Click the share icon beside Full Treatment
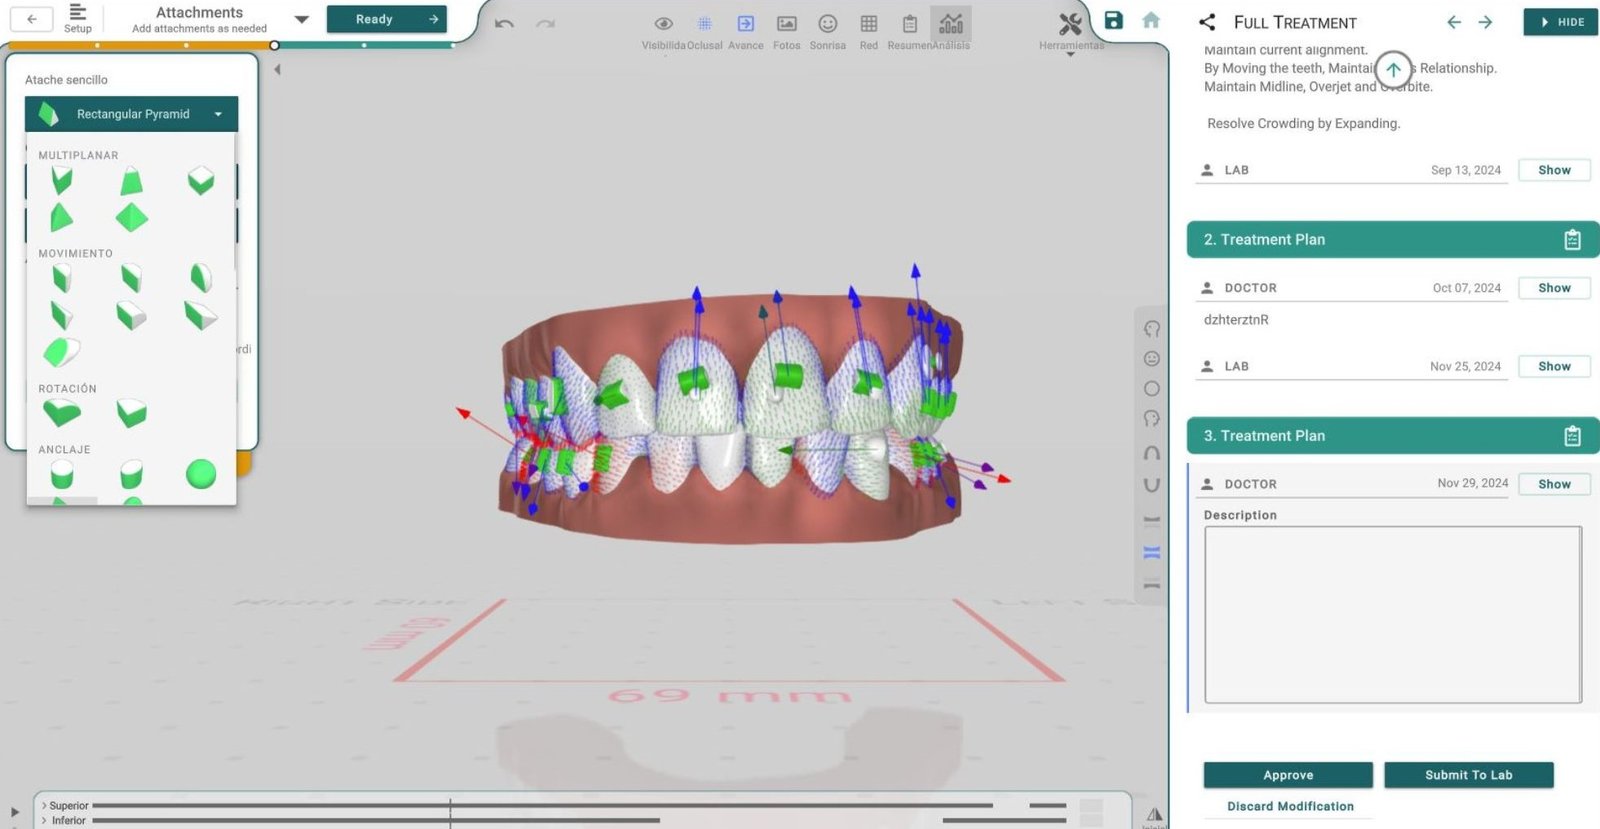Screen dimensions: 1600x829 click(1207, 22)
